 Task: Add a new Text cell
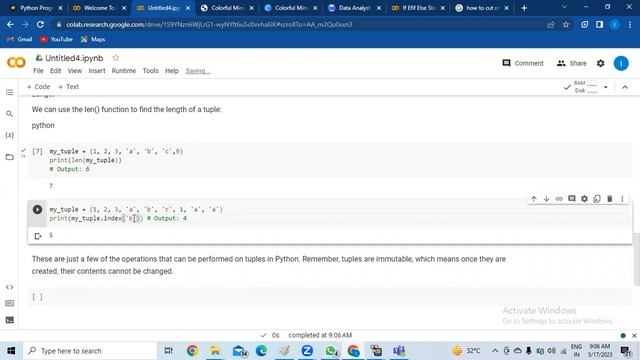(69, 87)
